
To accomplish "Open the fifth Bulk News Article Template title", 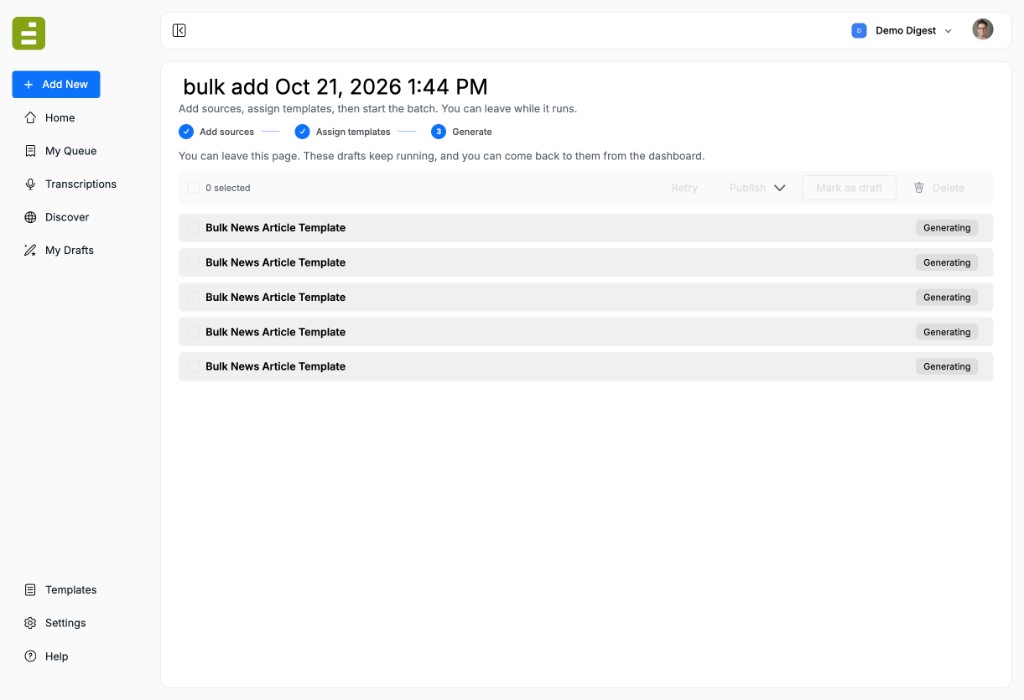I will coord(275,366).
